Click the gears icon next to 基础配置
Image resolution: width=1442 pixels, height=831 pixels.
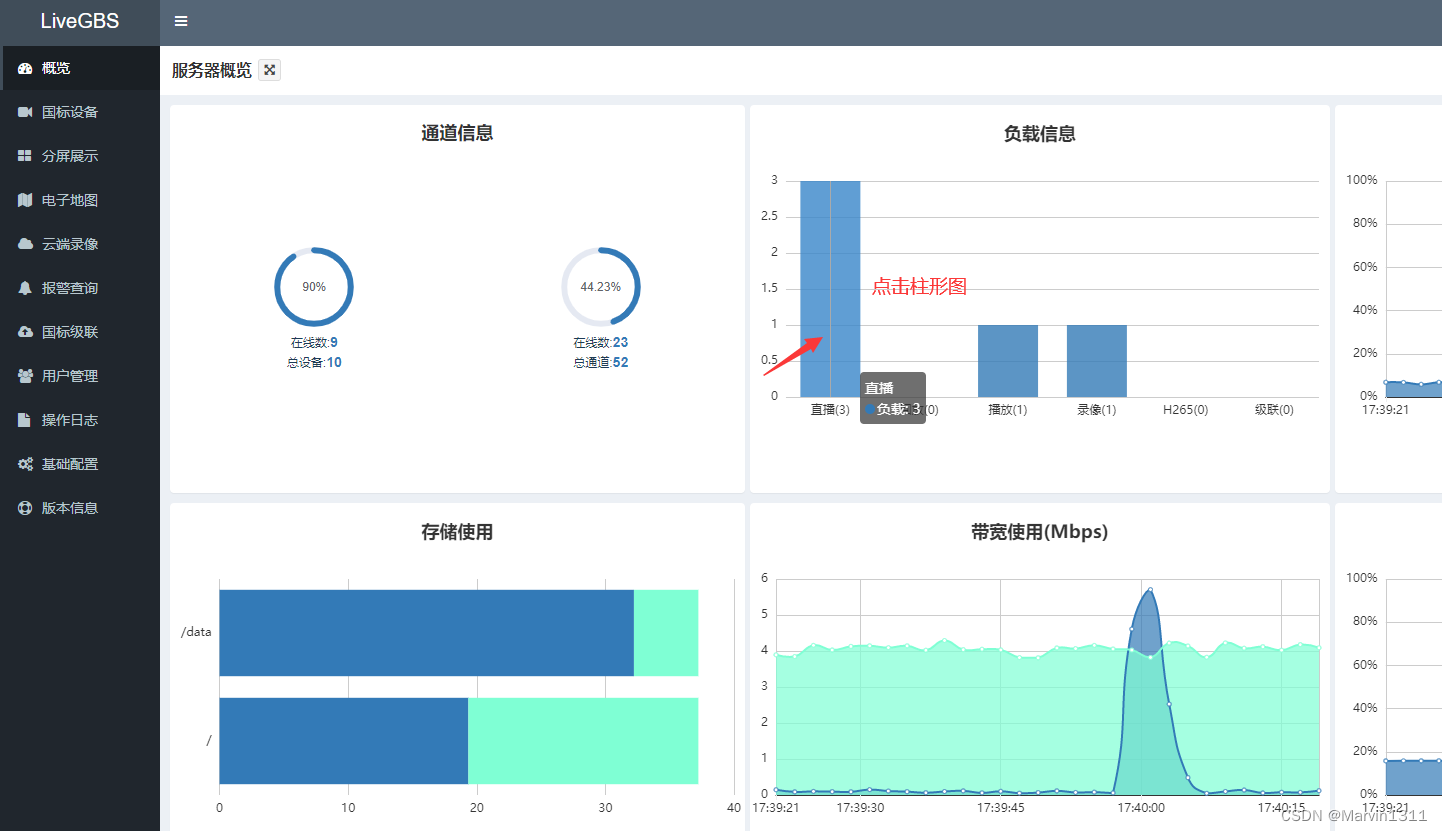tap(25, 464)
